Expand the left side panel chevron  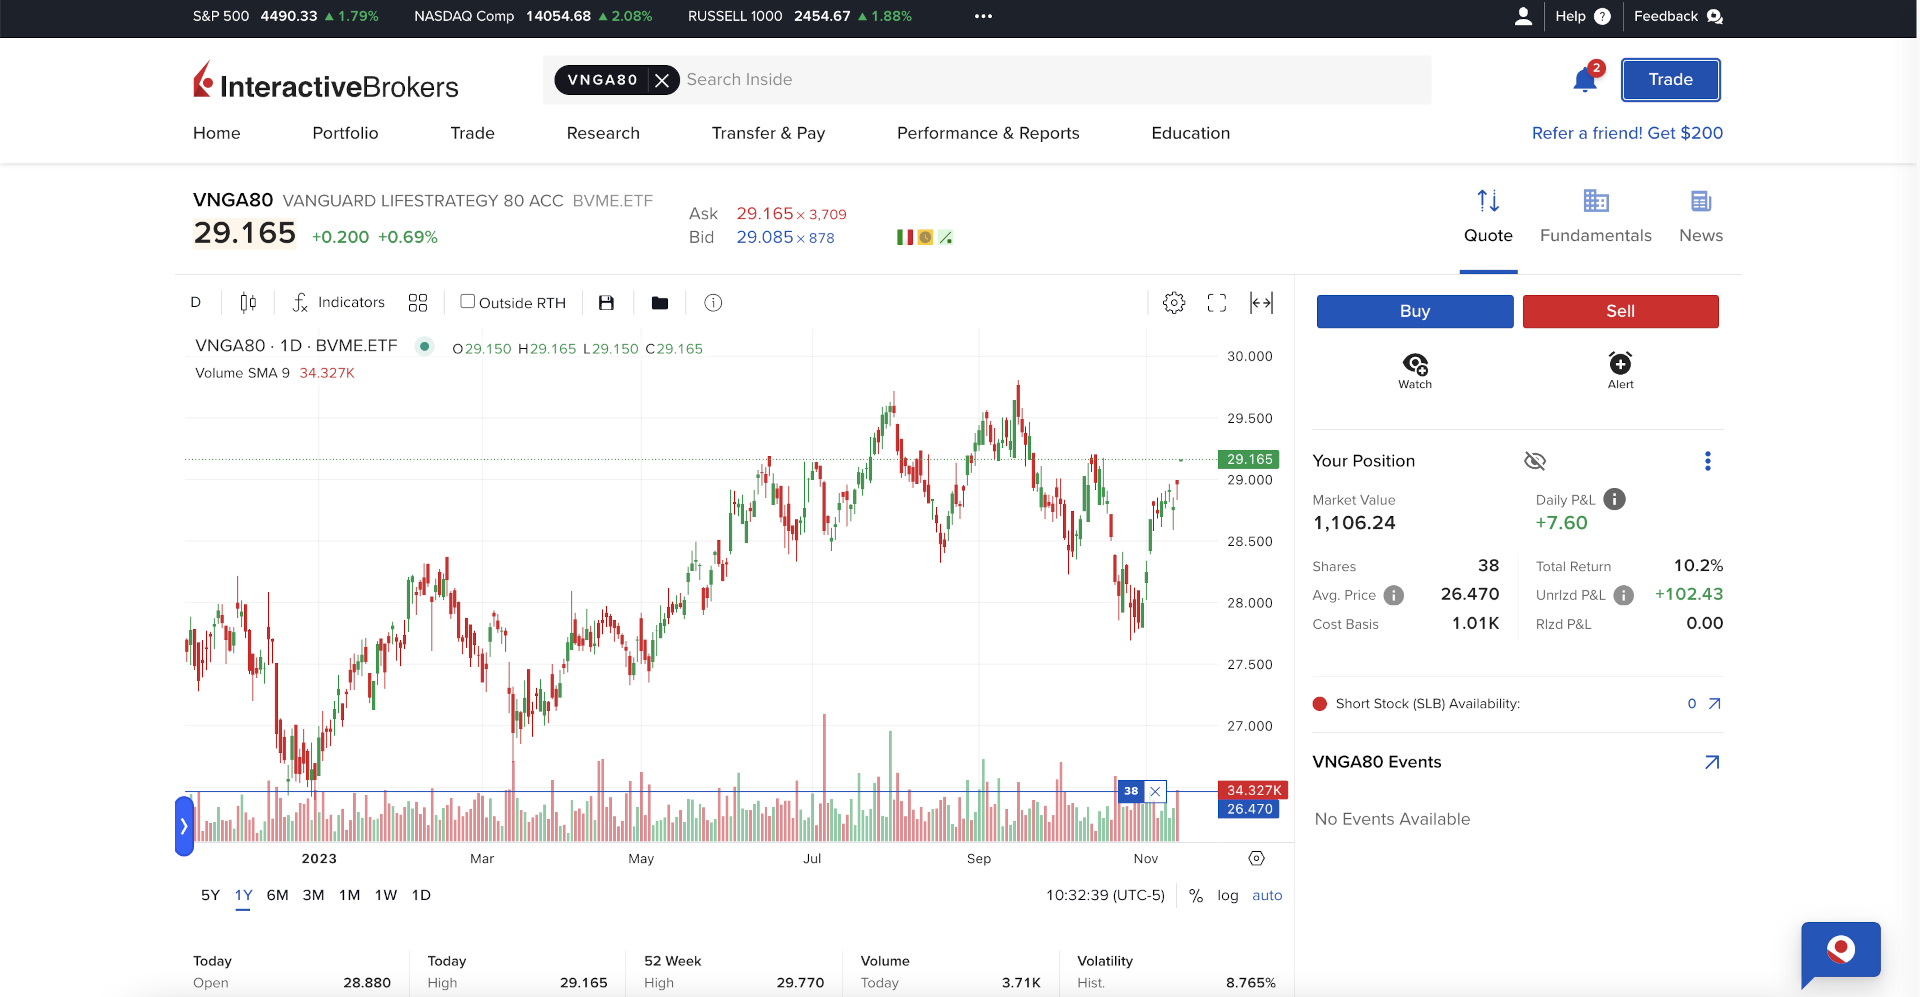coord(184,826)
